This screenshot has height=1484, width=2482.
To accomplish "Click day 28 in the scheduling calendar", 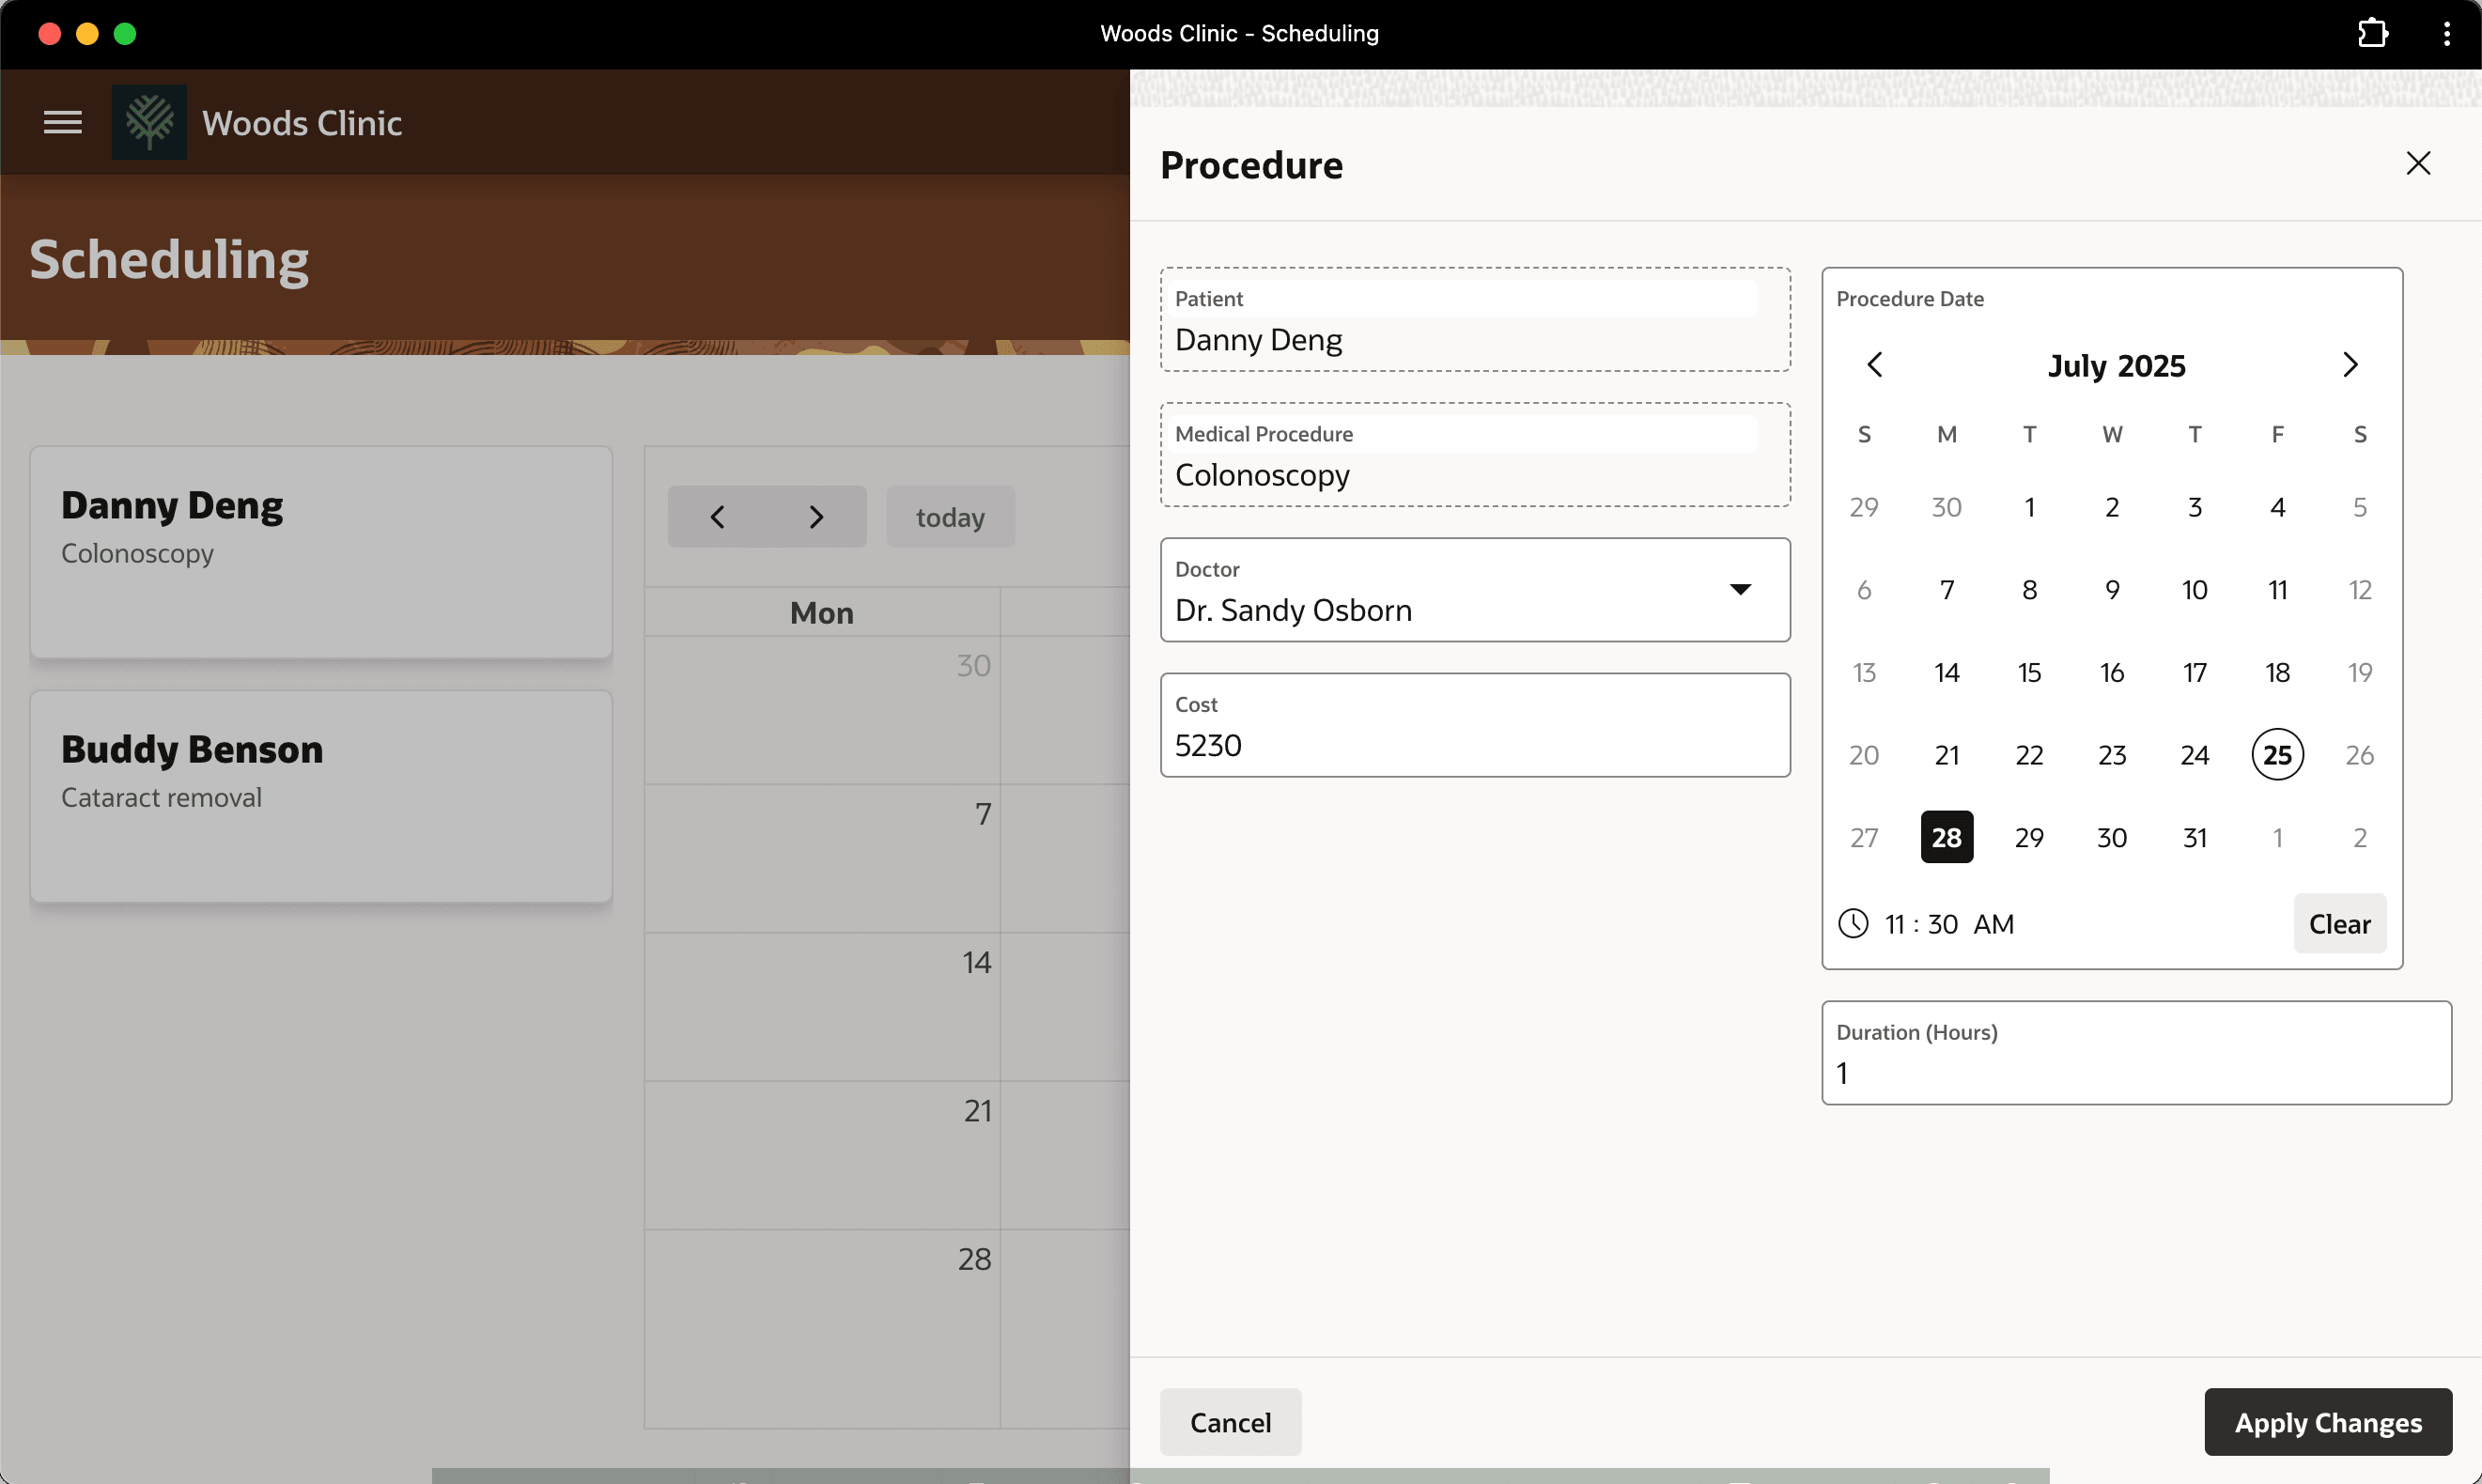I will pos(974,1259).
